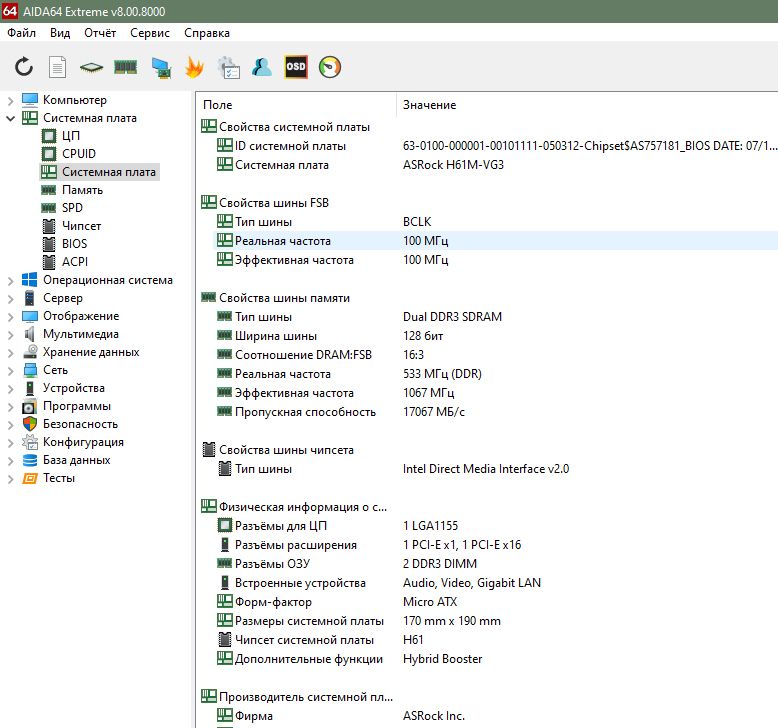Open the Report document icon in toolbar
This screenshot has width=778, height=728.
point(57,67)
